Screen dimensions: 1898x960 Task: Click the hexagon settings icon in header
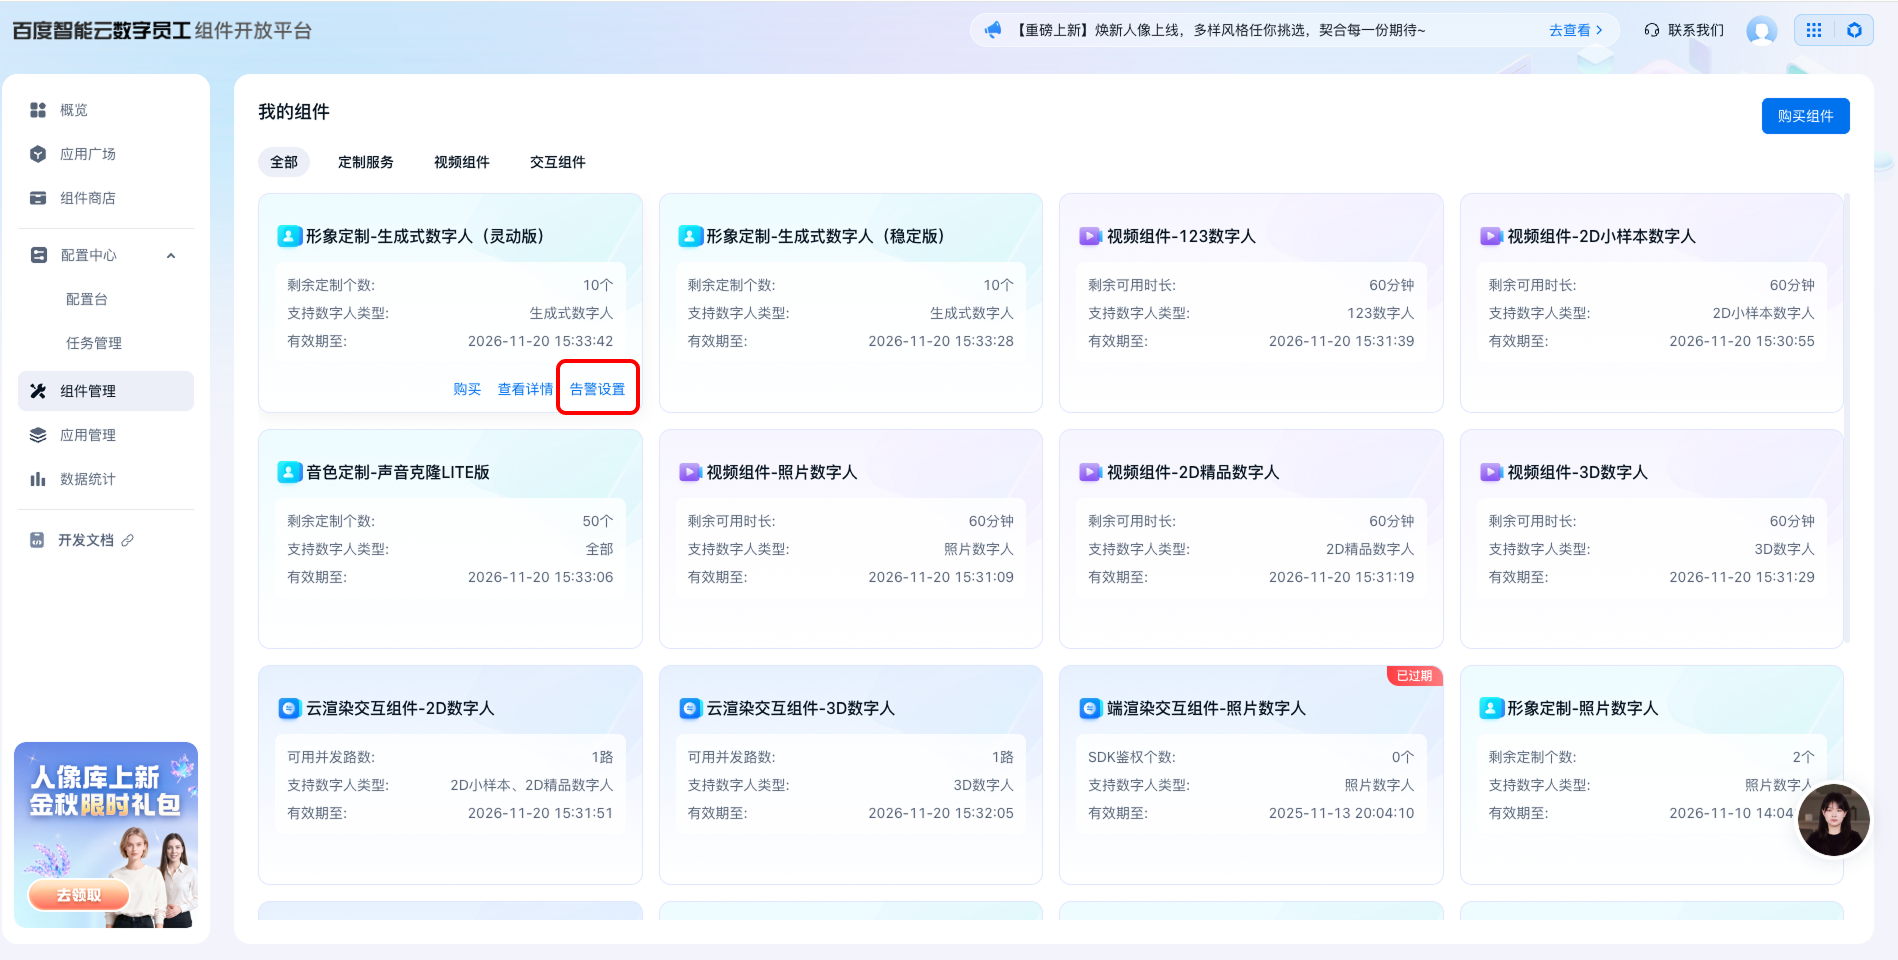(1854, 30)
